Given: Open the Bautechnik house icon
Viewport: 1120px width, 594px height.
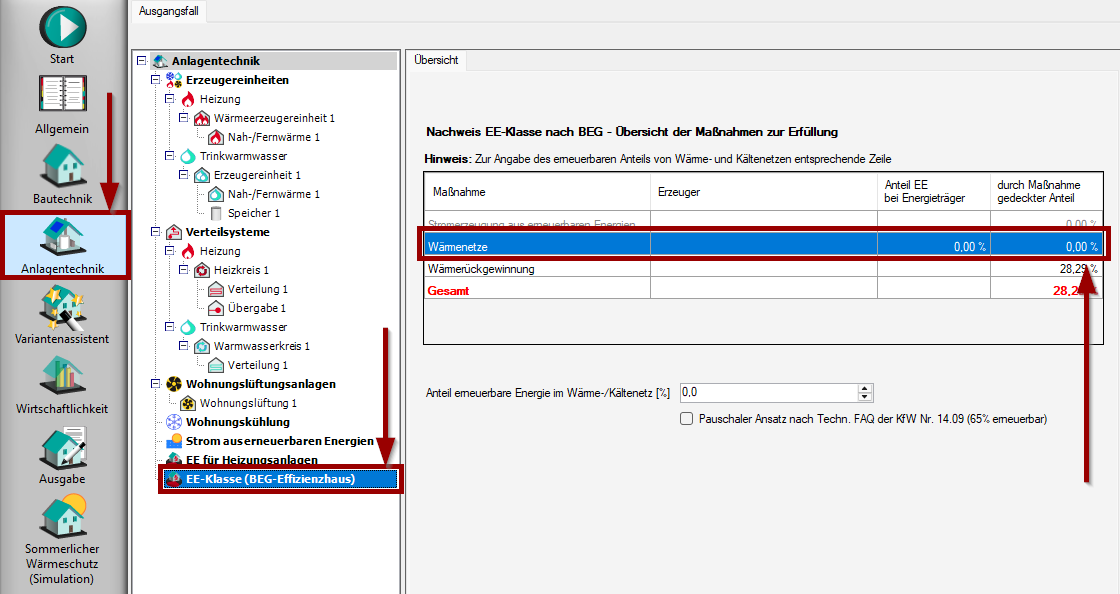Looking at the screenshot, I should 62,166.
